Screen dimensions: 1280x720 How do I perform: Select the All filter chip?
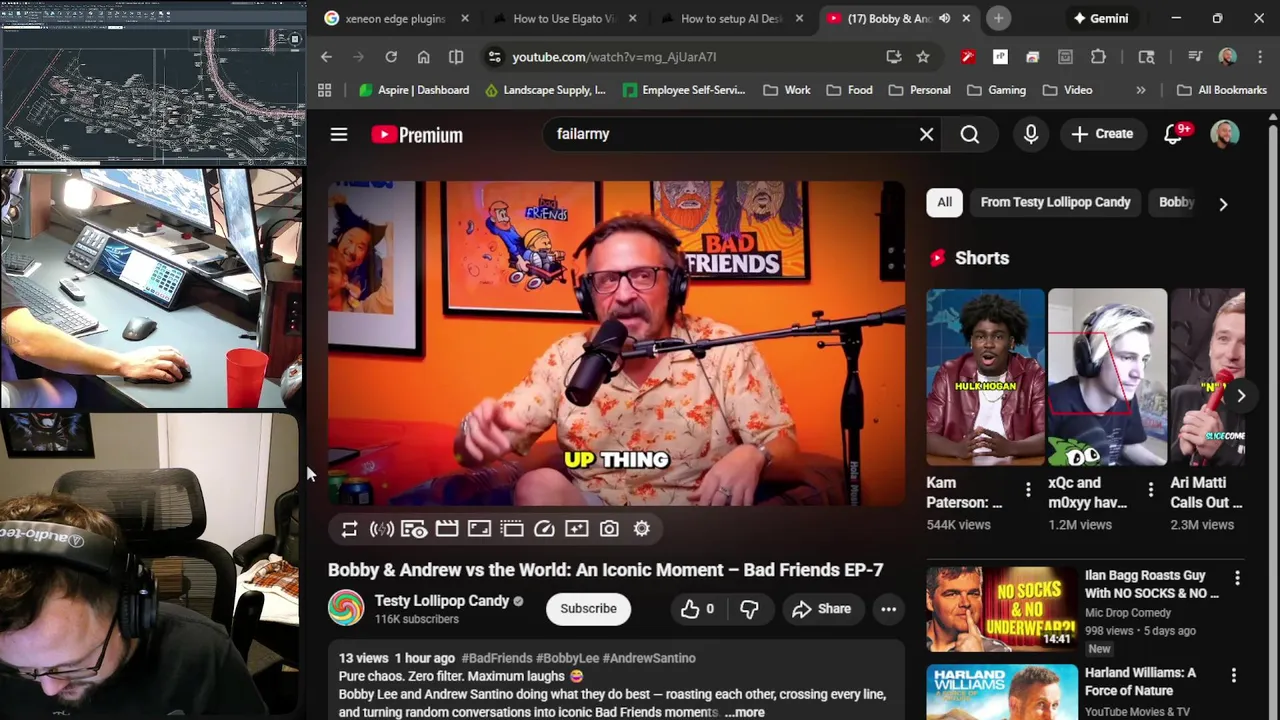pos(944,202)
